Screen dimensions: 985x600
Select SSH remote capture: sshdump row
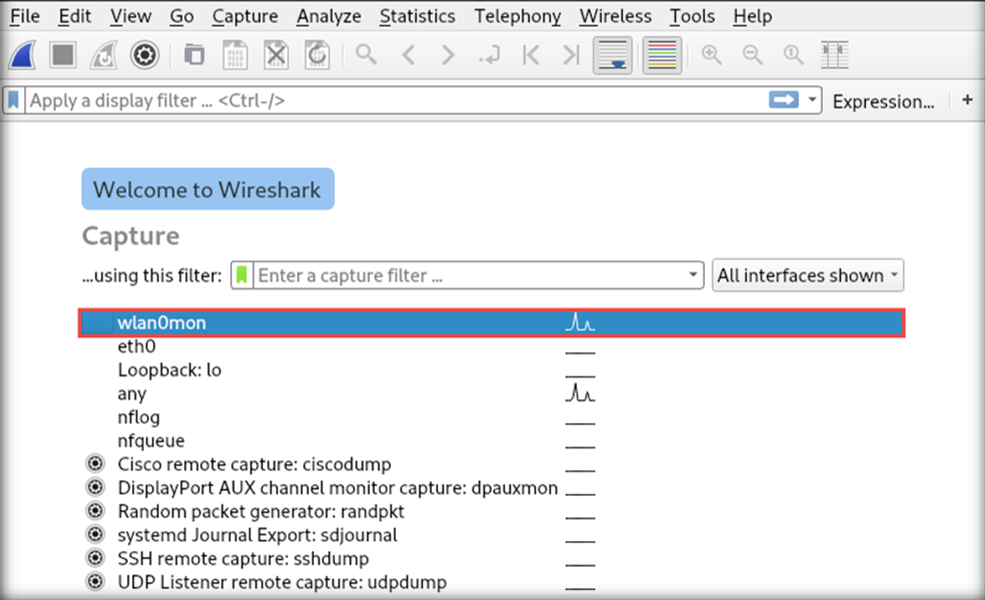492,559
